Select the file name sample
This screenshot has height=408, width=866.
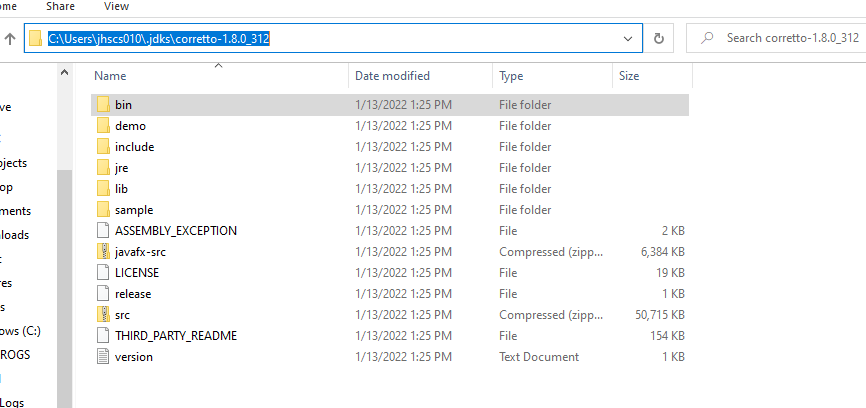[134, 210]
